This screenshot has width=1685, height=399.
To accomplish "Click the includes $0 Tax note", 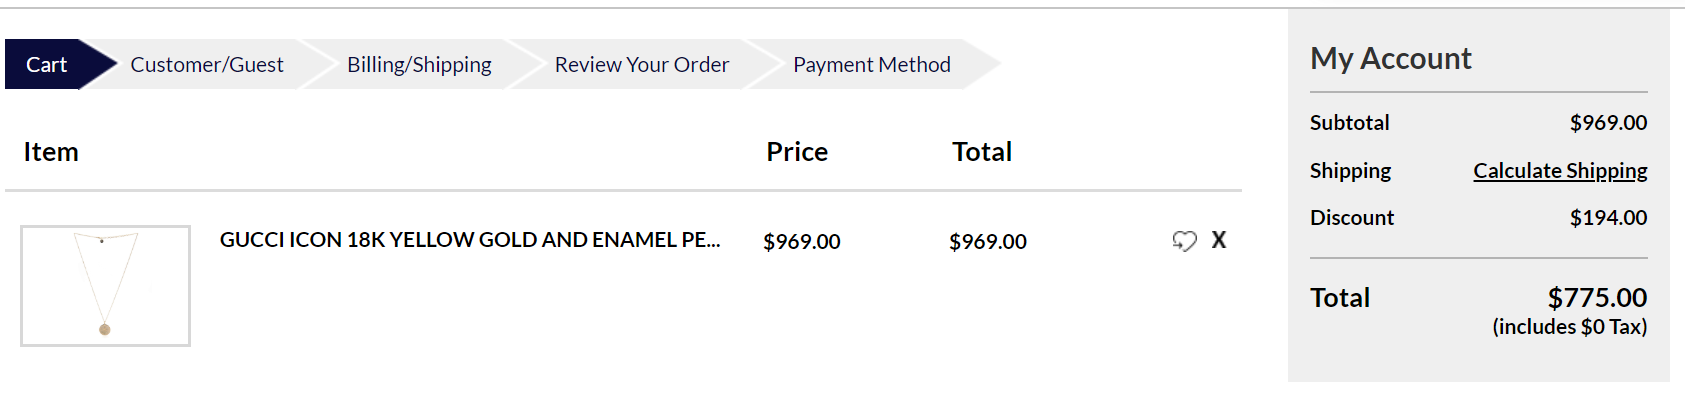I will point(1570,327).
